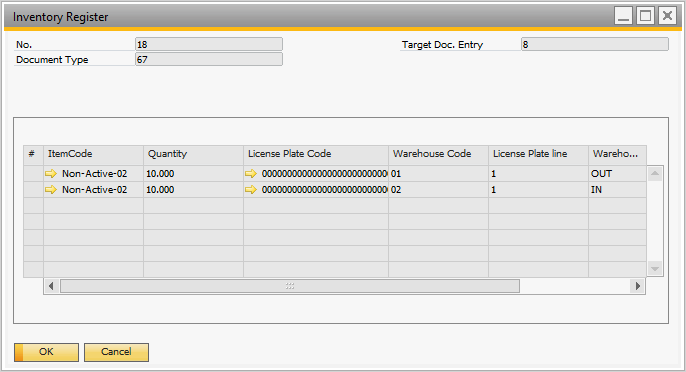The width and height of the screenshot is (686, 372).
Task: Maximize the Inventory Register window
Action: 645,16
